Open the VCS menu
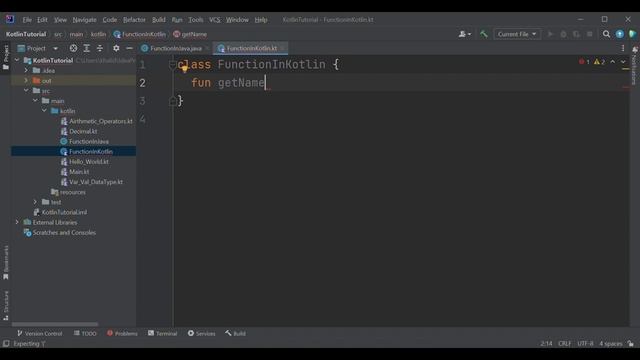 click(215, 20)
